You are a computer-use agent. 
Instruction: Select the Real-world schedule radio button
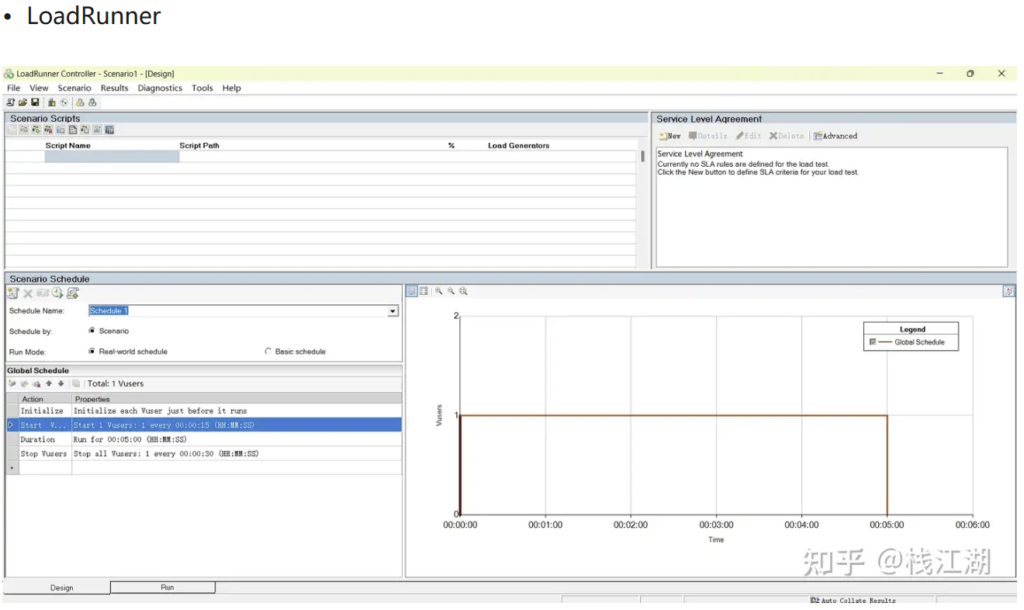click(x=92, y=352)
